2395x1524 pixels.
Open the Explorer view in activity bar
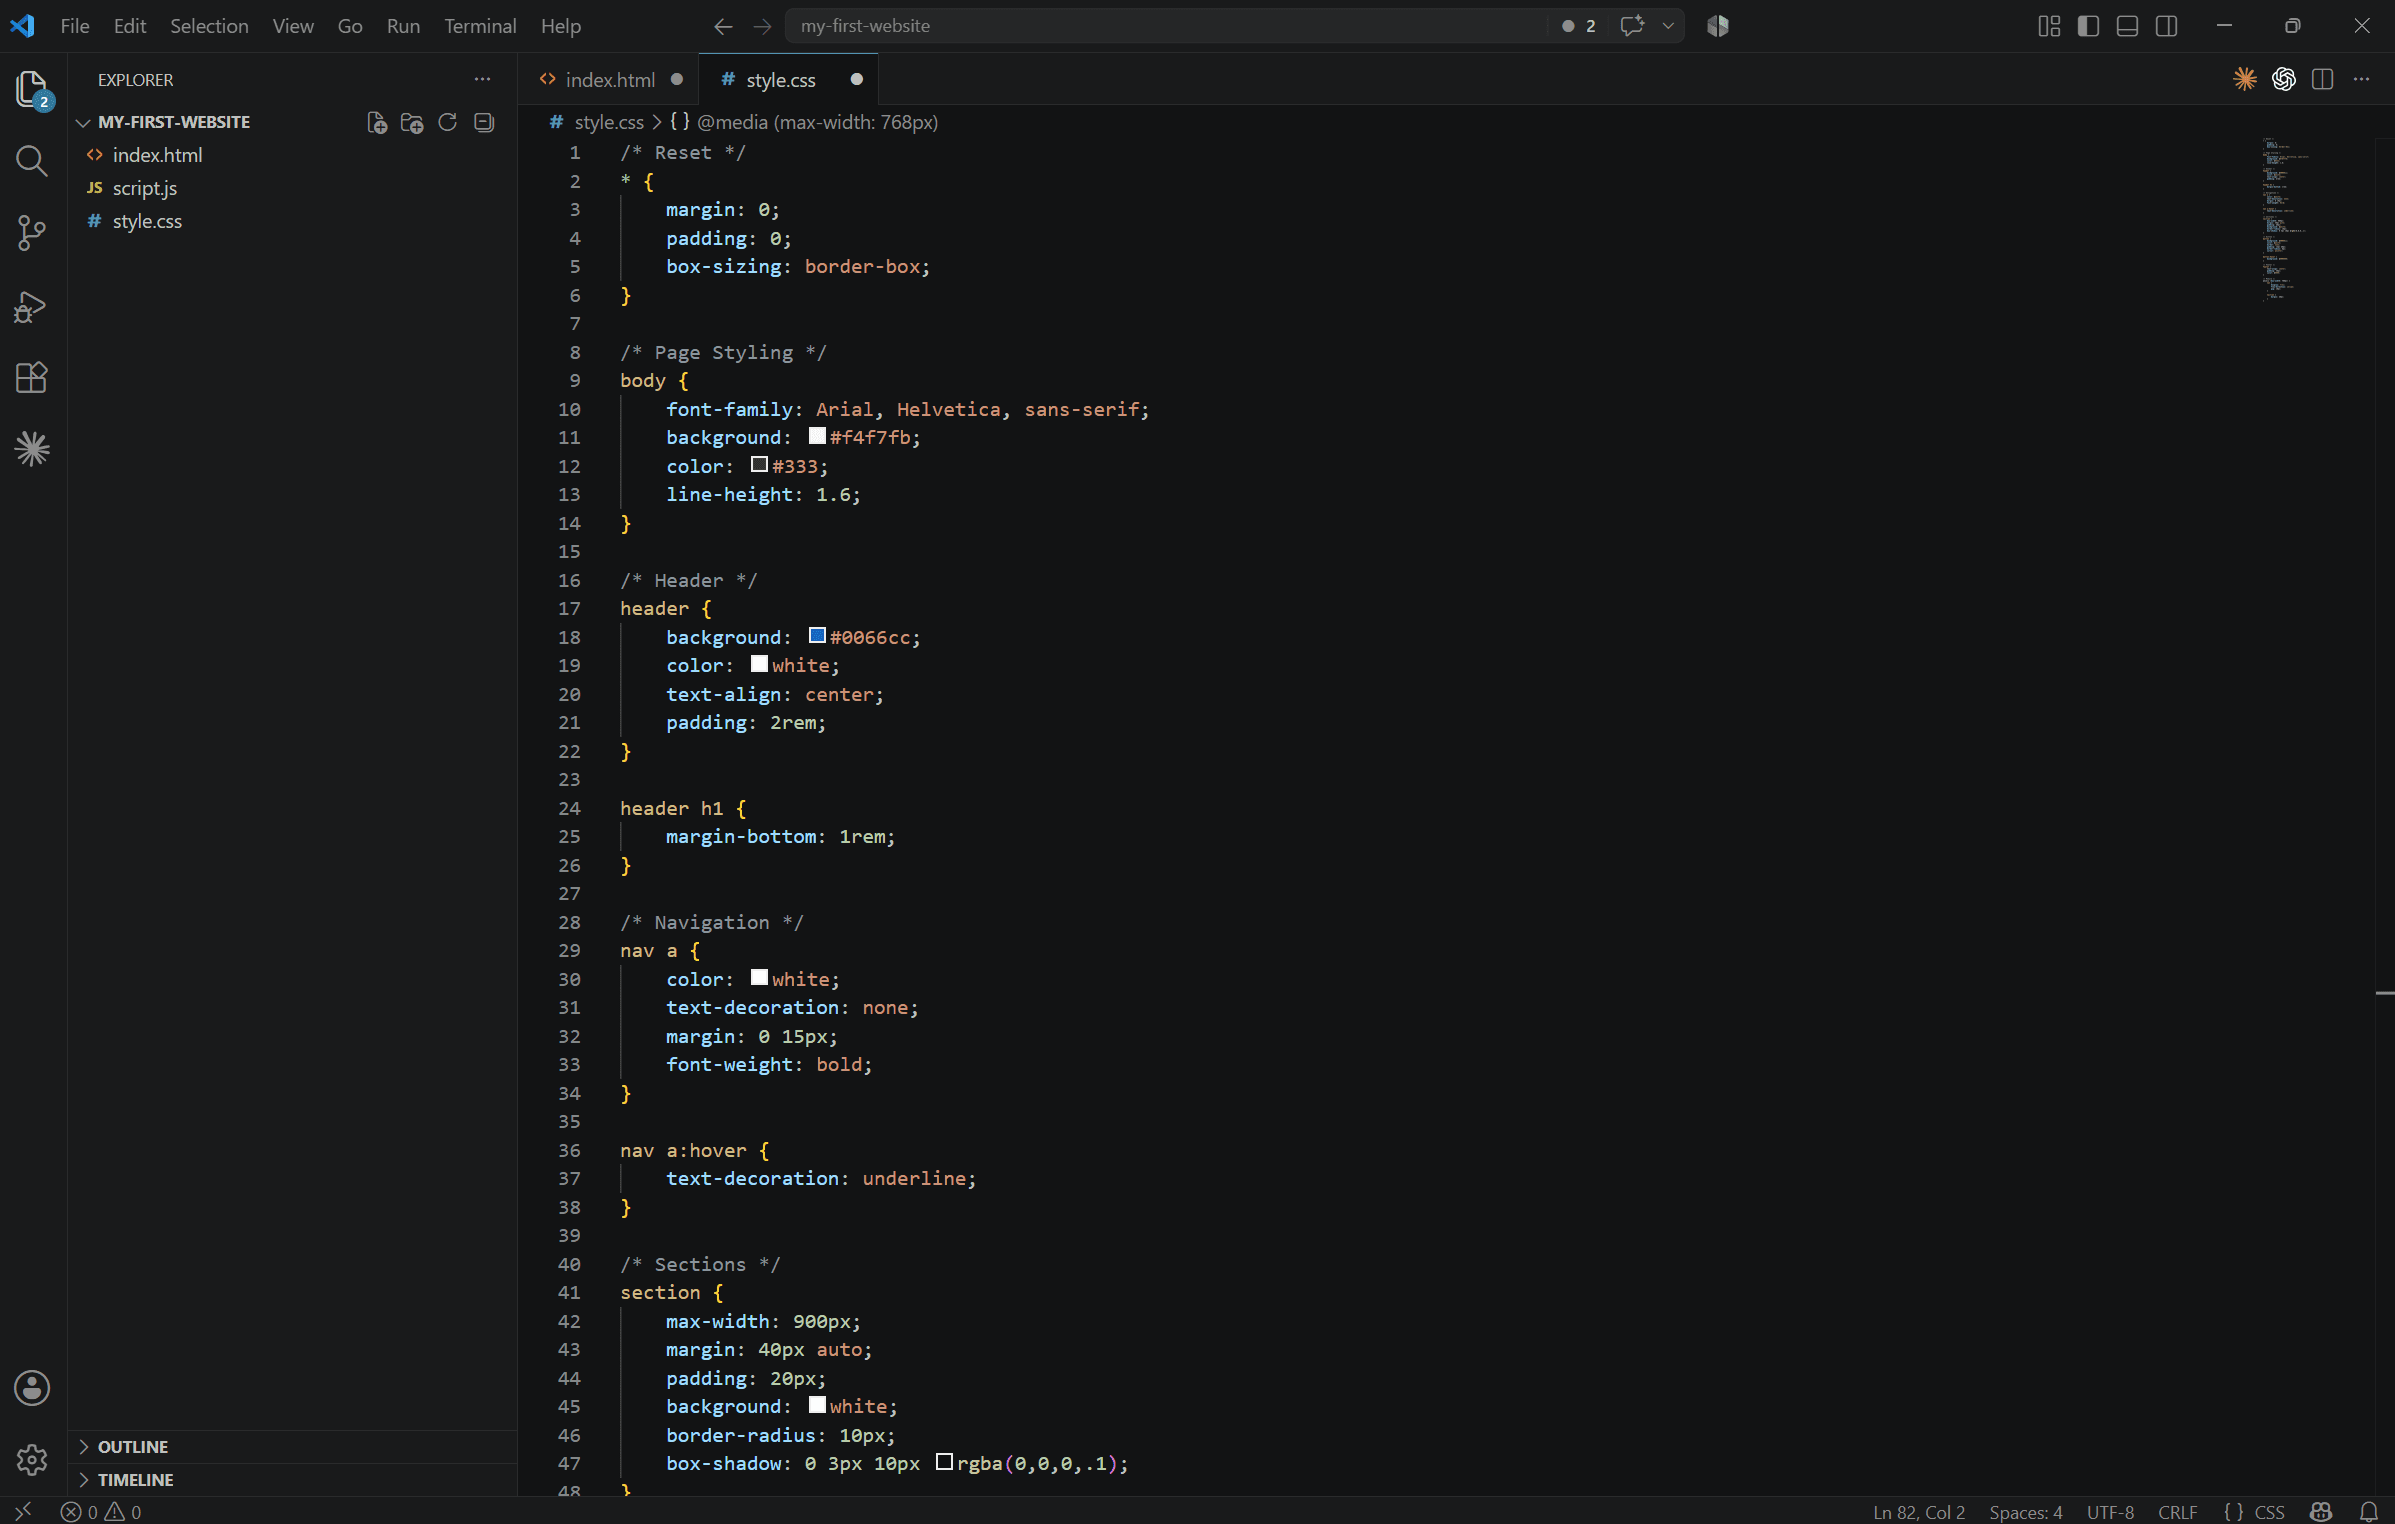pos(32,90)
